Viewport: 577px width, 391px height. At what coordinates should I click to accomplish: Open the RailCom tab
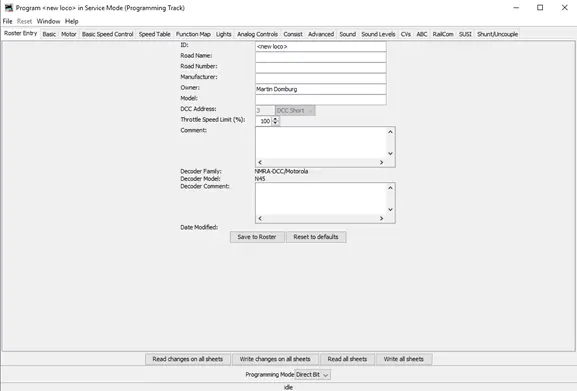(x=443, y=34)
